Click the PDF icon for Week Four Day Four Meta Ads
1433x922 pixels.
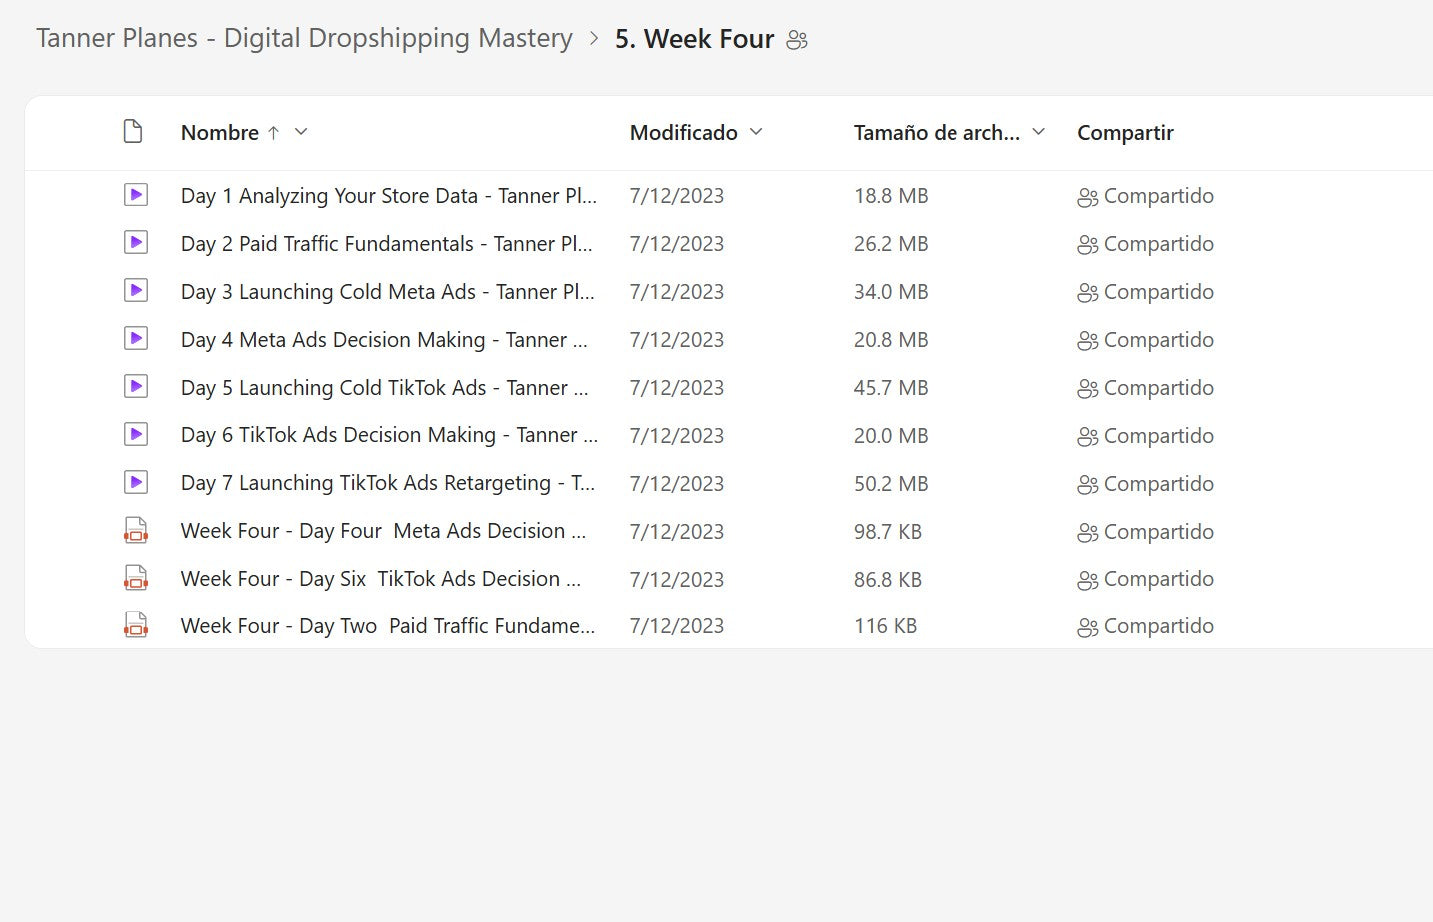coord(136,531)
